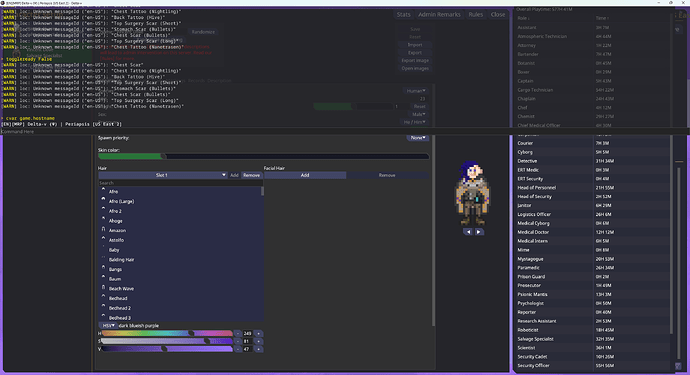This screenshot has height=375, width=690.
Task: Open the Hair Slot 1 dropdown
Action: click(x=163, y=175)
